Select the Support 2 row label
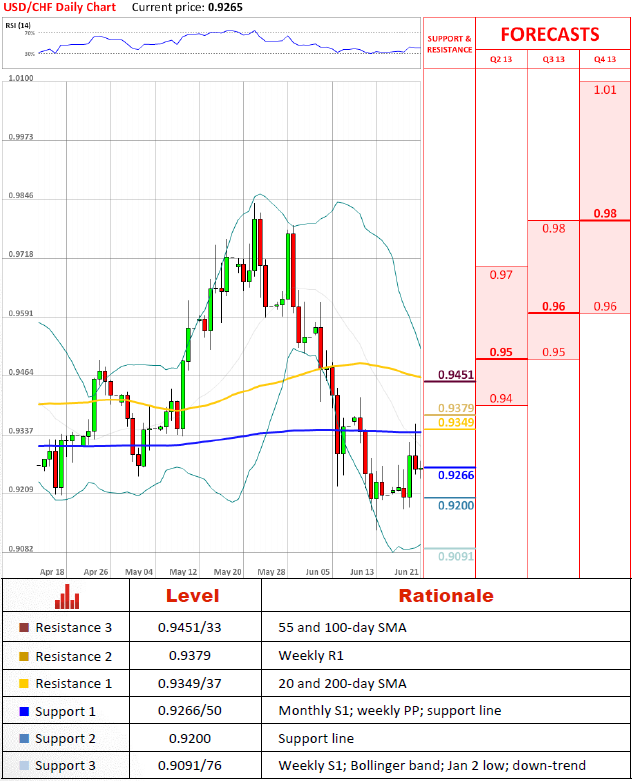Screen dimensions: 633x781 [65, 739]
